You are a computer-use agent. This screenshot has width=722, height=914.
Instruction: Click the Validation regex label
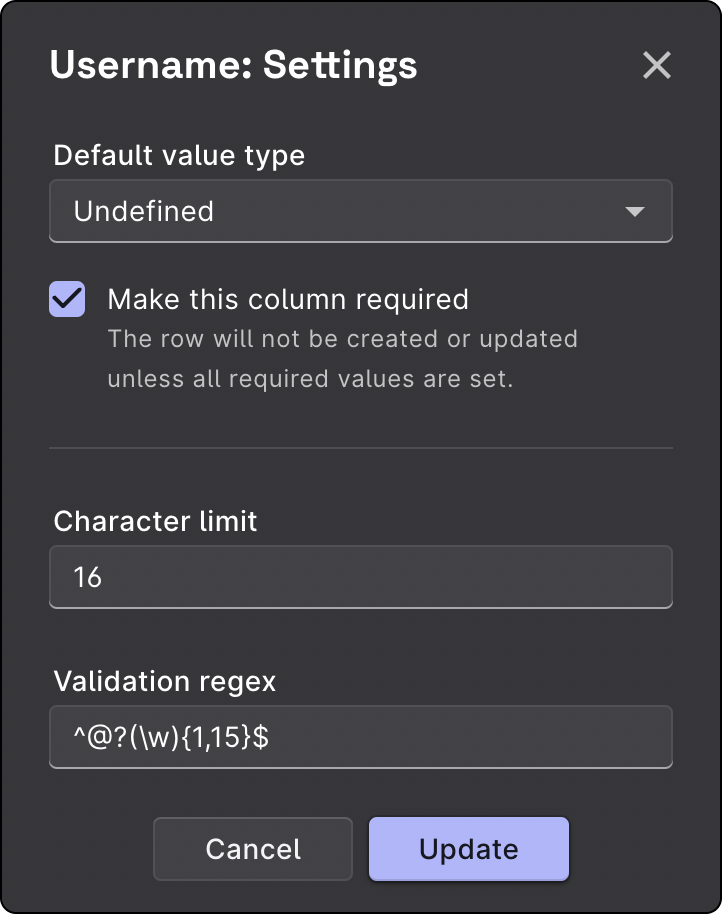pyautogui.click(x=164, y=681)
